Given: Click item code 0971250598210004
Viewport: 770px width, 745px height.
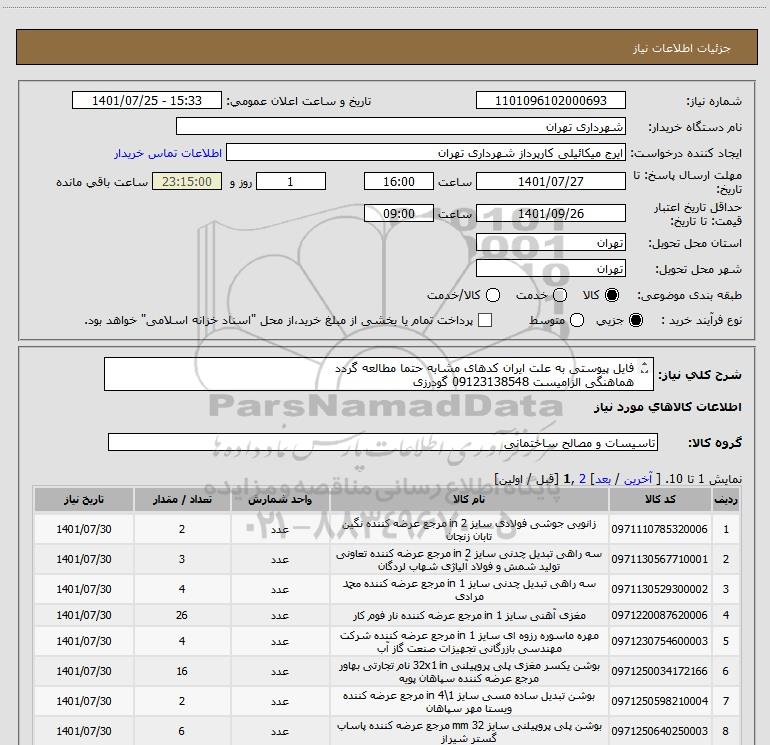Looking at the screenshot, I should tap(660, 701).
